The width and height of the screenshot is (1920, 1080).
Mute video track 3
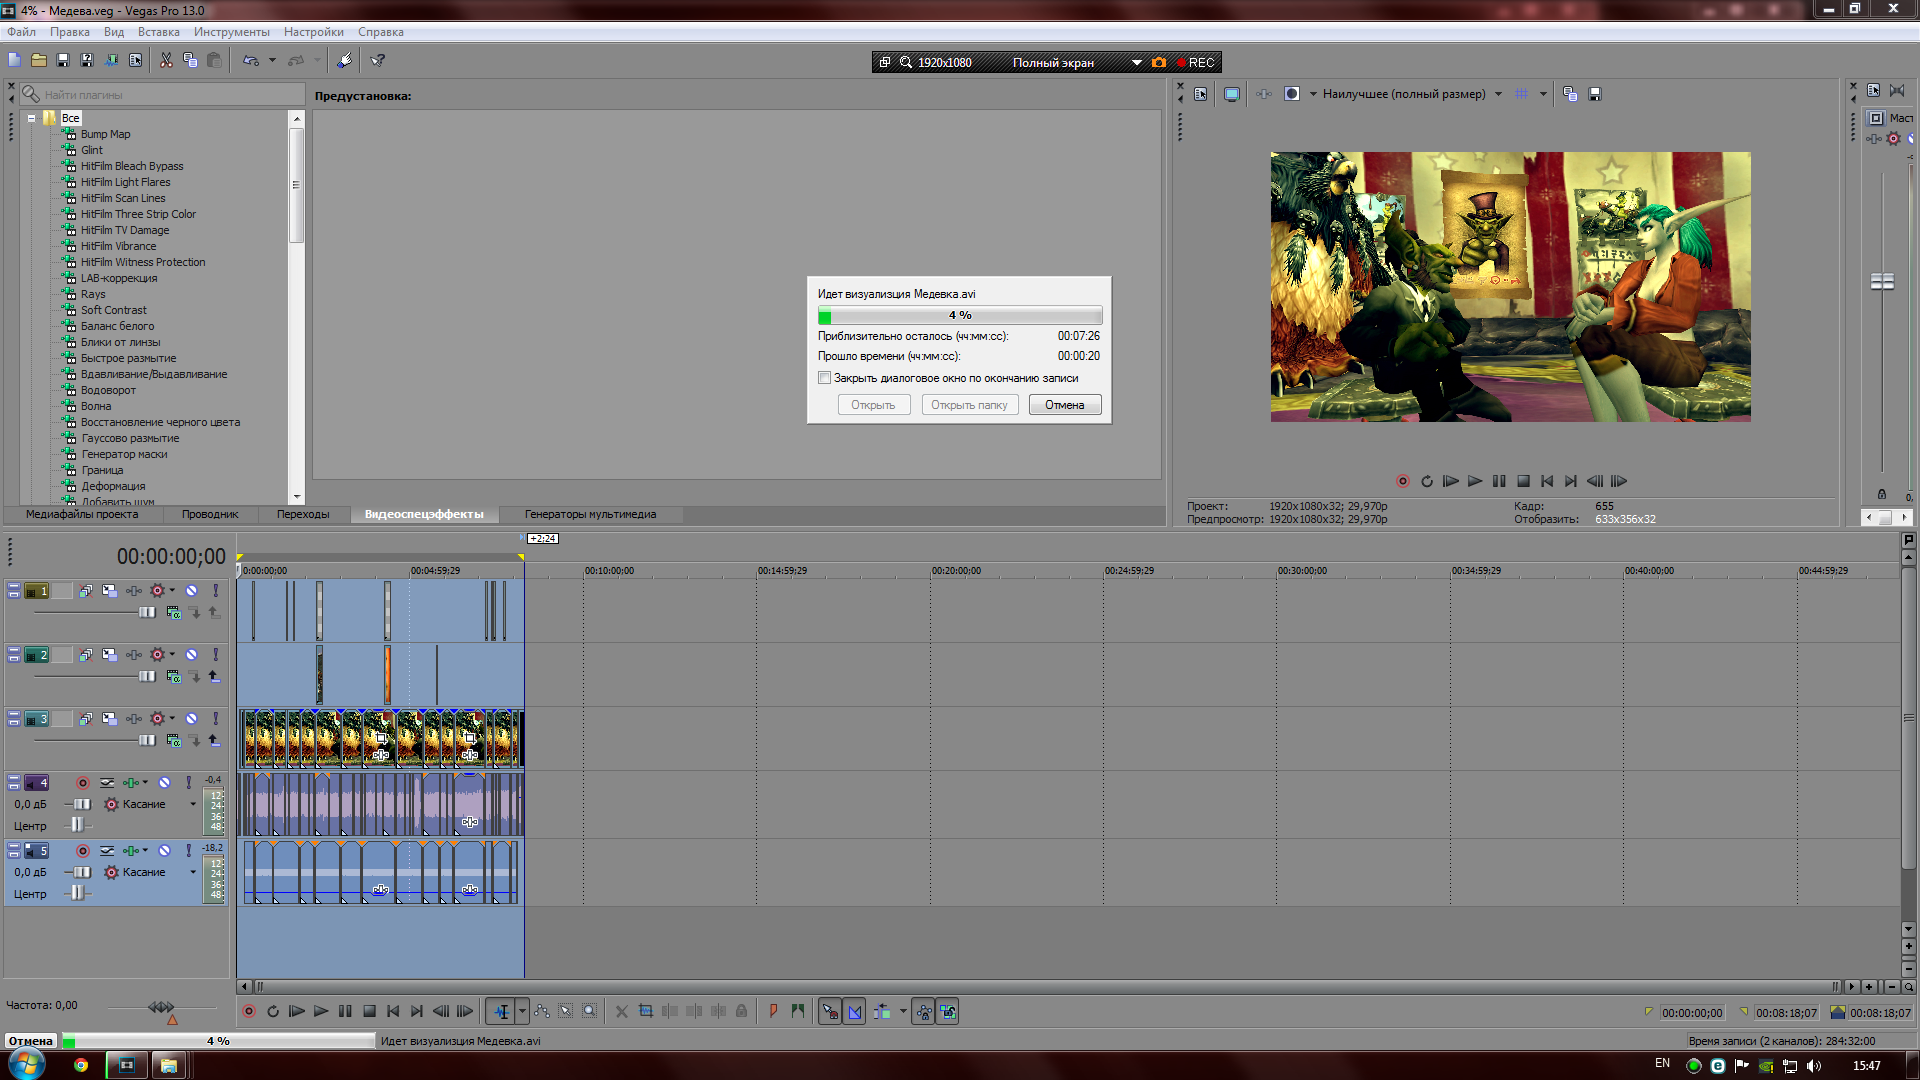coord(191,719)
